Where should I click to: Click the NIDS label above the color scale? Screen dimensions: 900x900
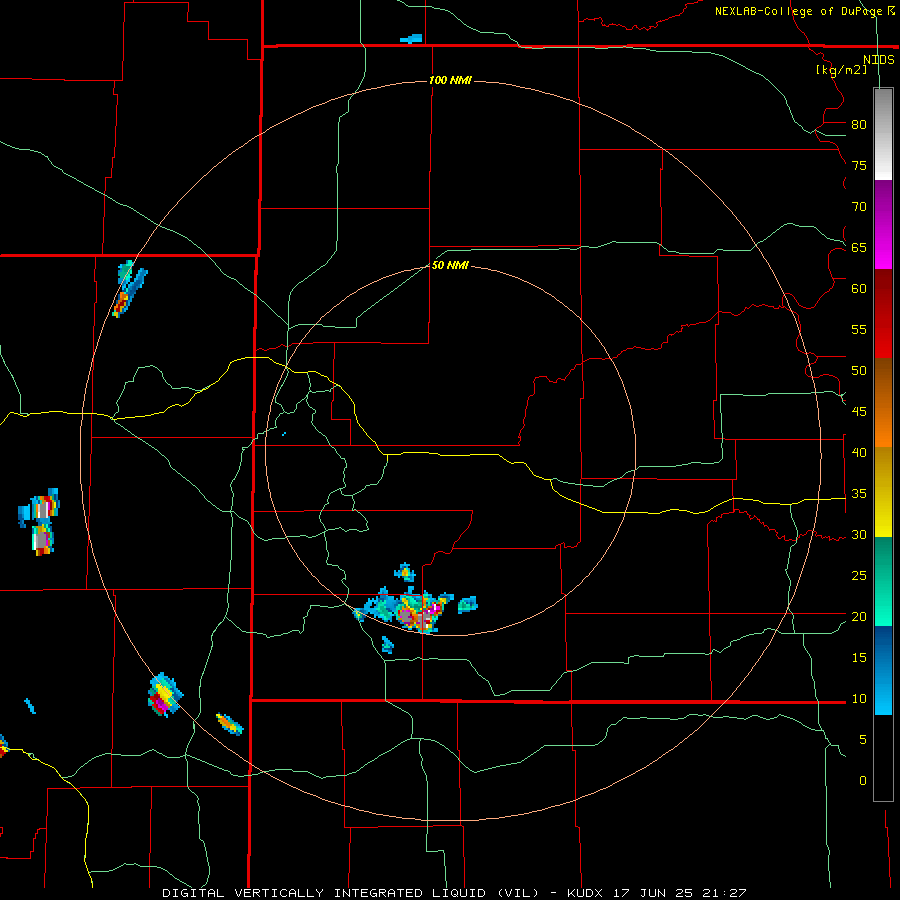pyautogui.click(x=879, y=60)
